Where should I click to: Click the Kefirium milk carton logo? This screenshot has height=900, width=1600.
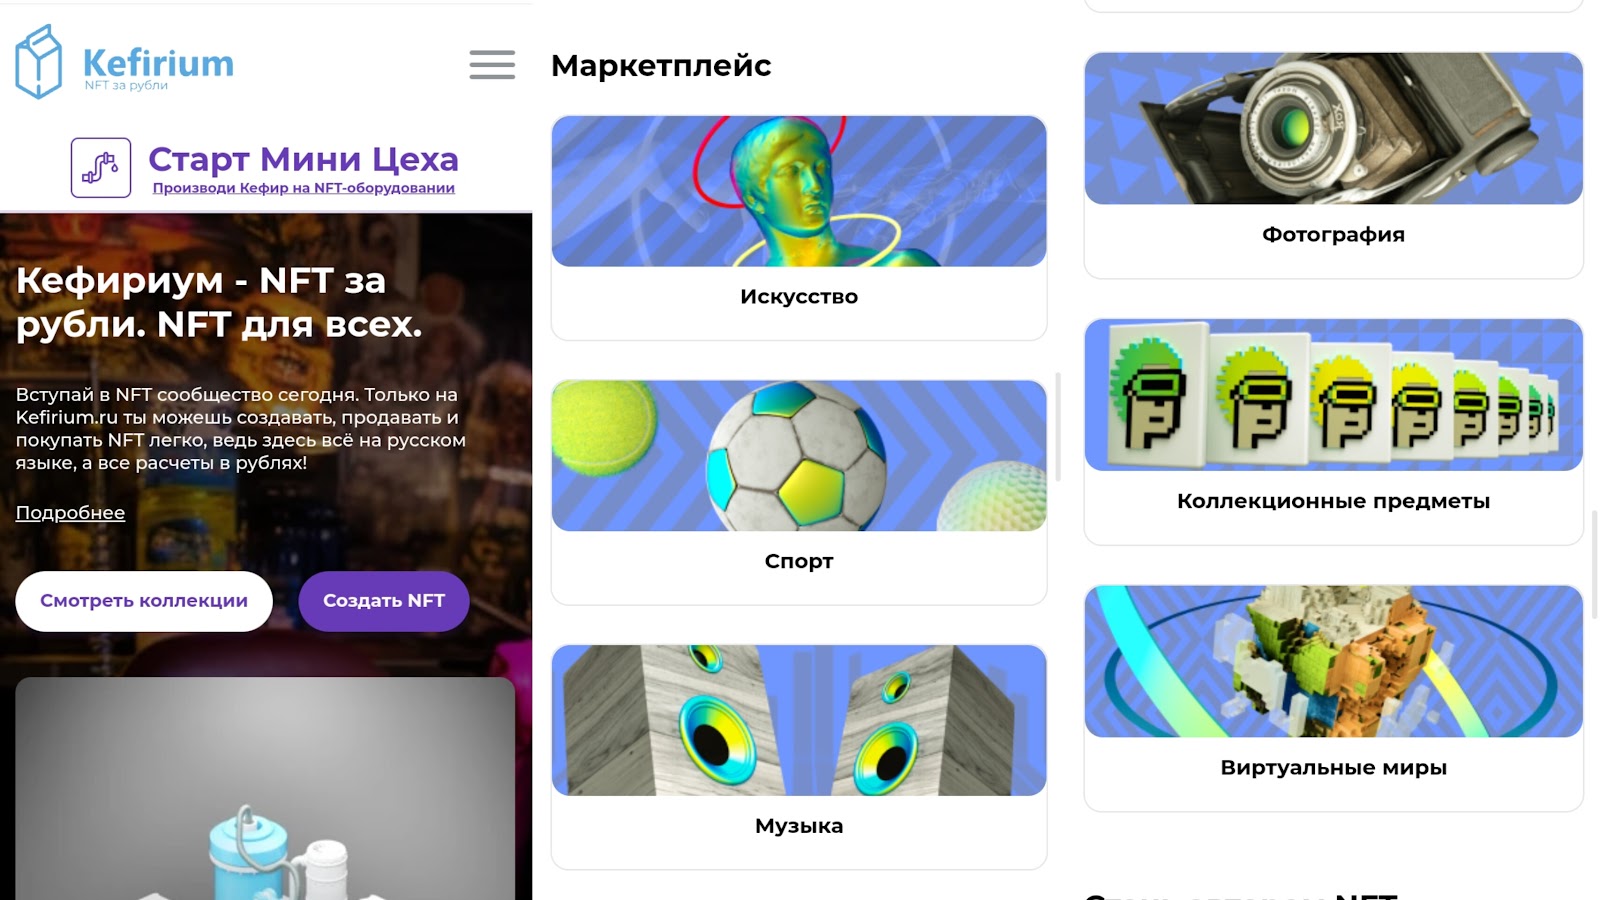pyautogui.click(x=39, y=62)
